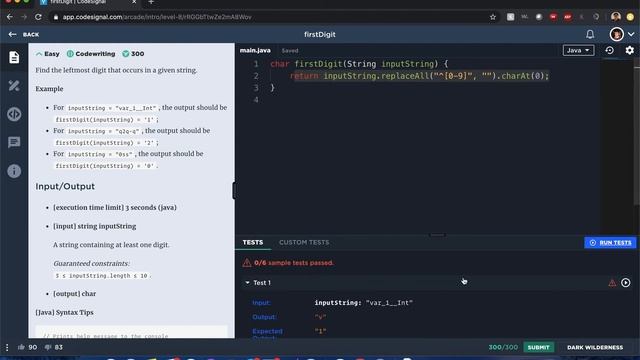Click the address bar URL
The height and width of the screenshot is (360, 640).
point(157,17)
